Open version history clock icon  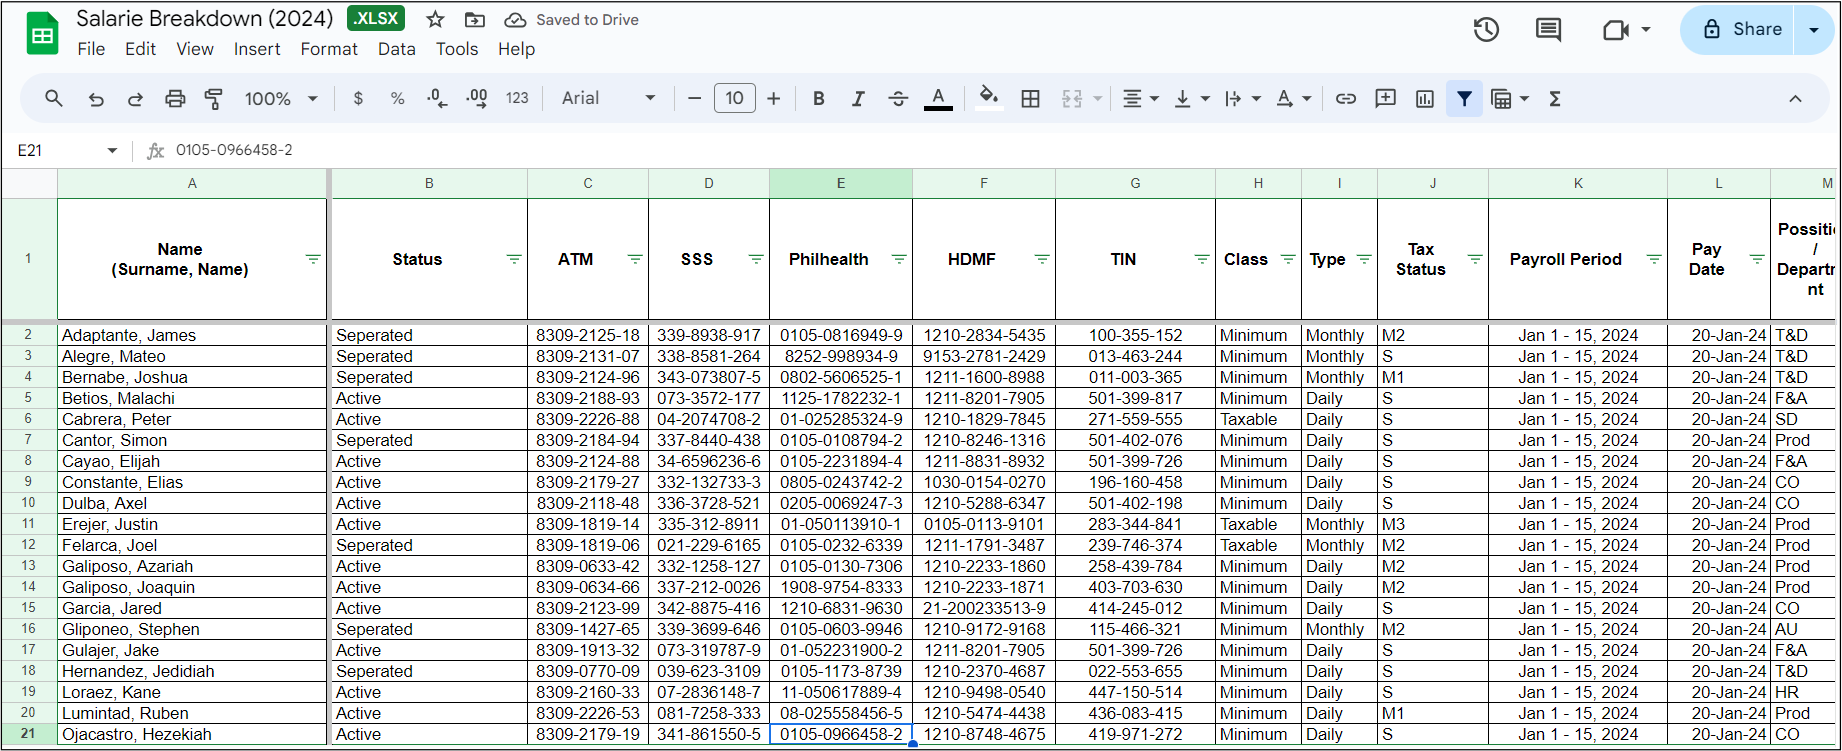[x=1486, y=30]
